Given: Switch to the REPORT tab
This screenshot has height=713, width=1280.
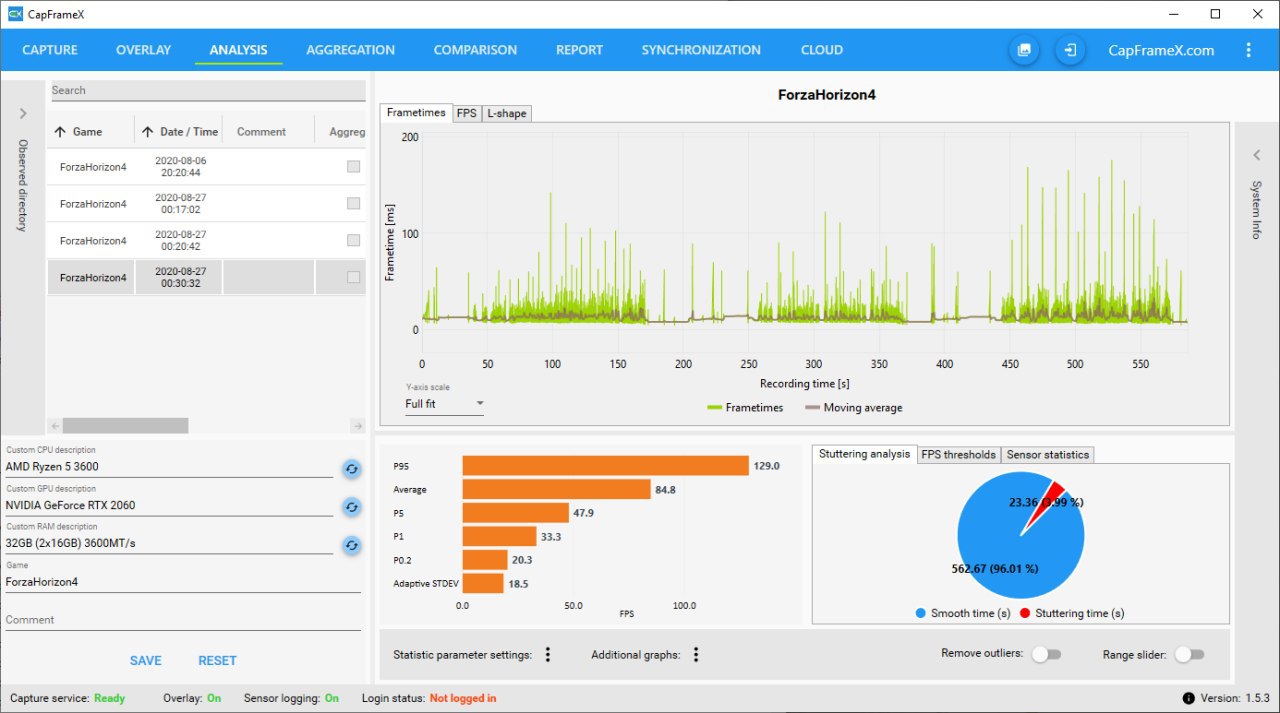Looking at the screenshot, I should (579, 50).
